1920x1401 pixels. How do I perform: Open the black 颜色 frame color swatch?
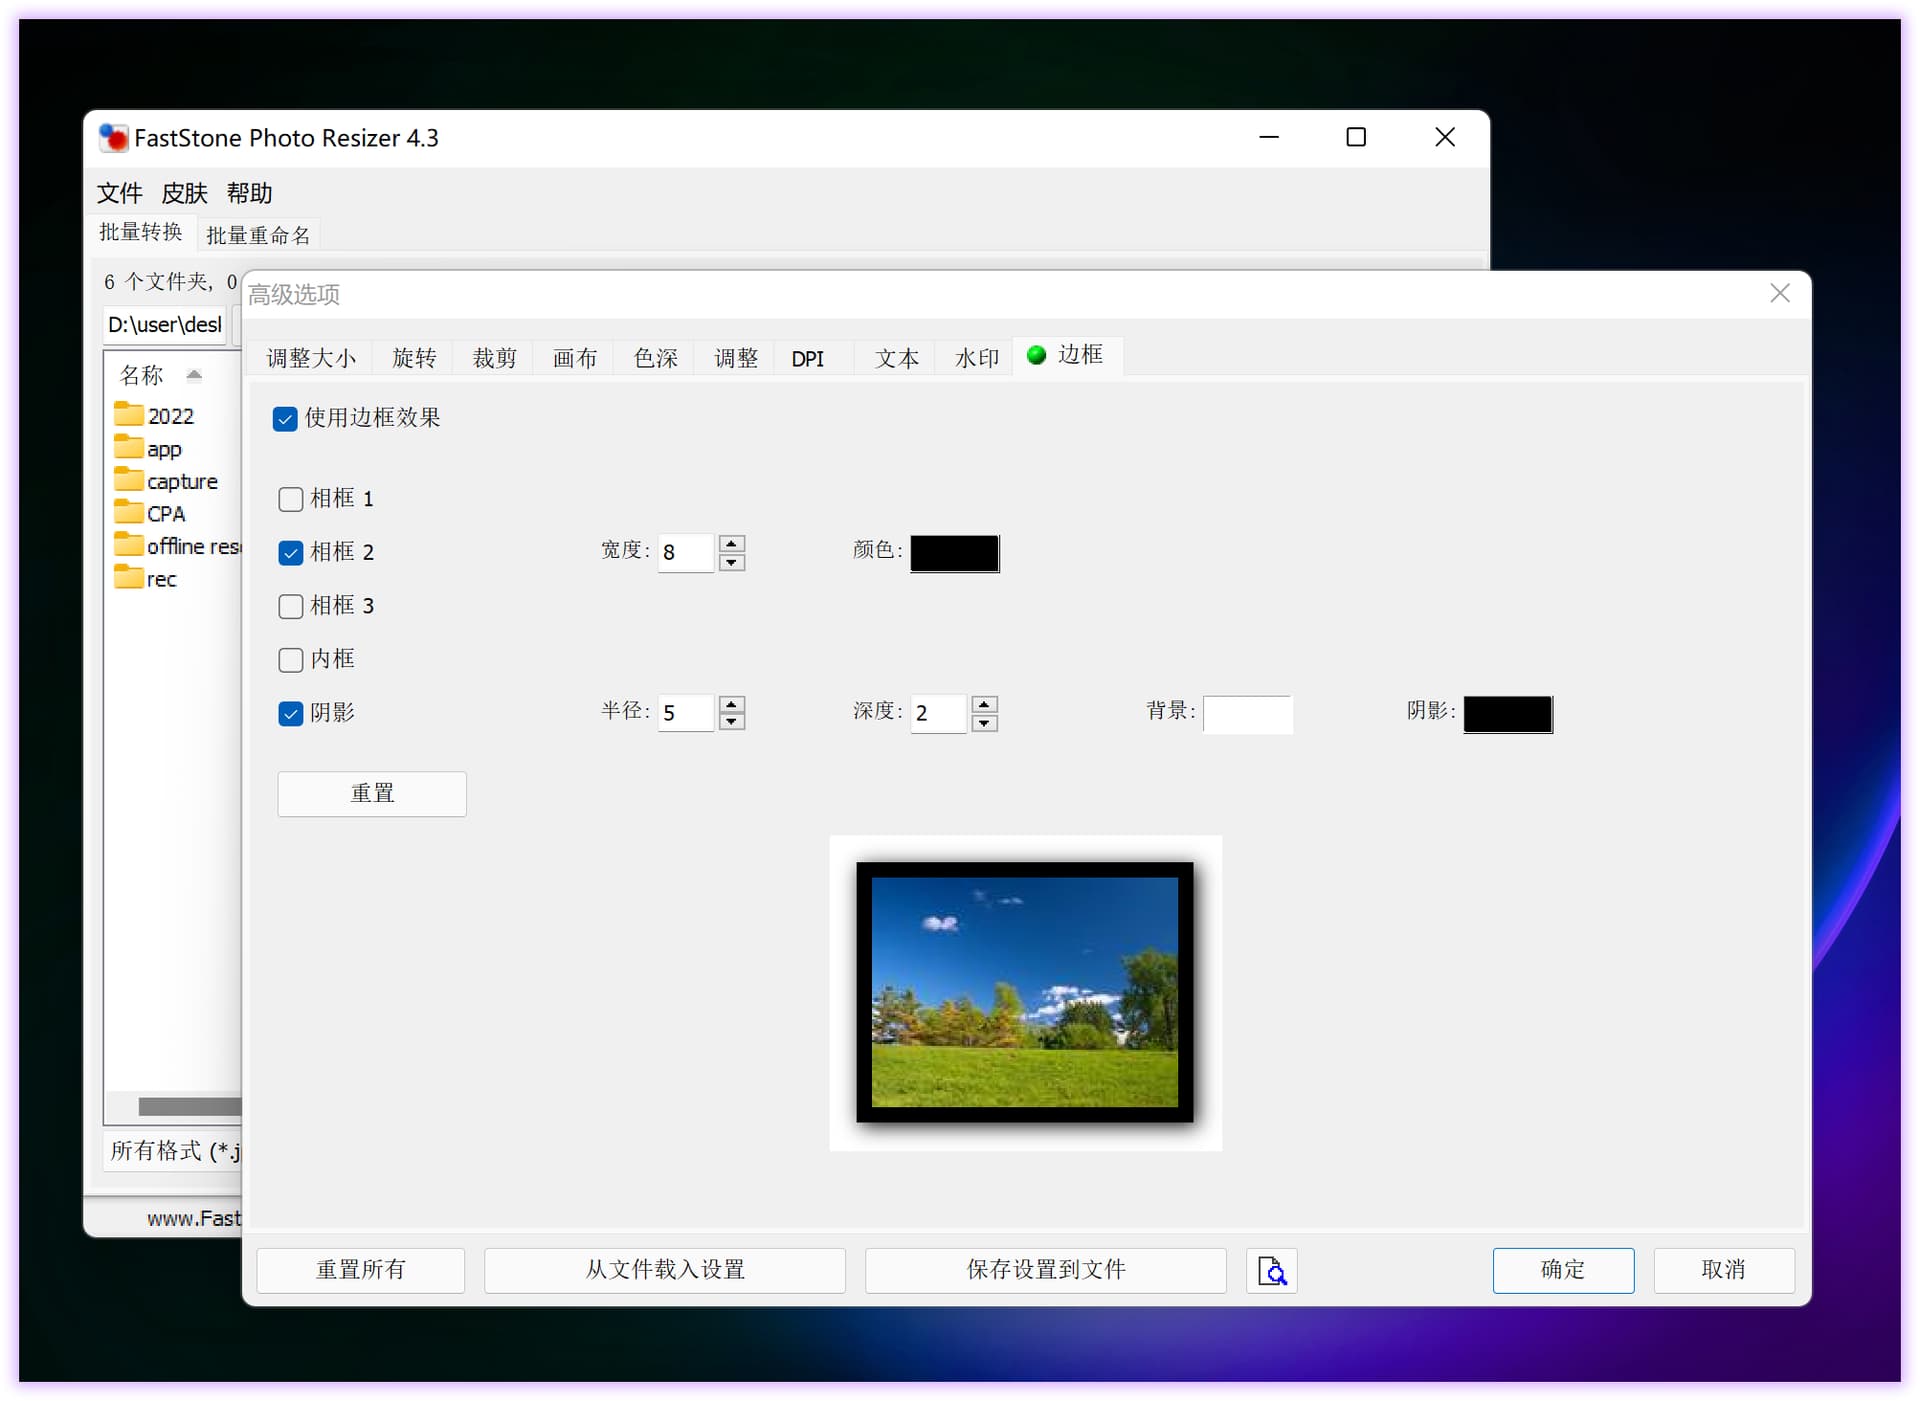click(954, 553)
